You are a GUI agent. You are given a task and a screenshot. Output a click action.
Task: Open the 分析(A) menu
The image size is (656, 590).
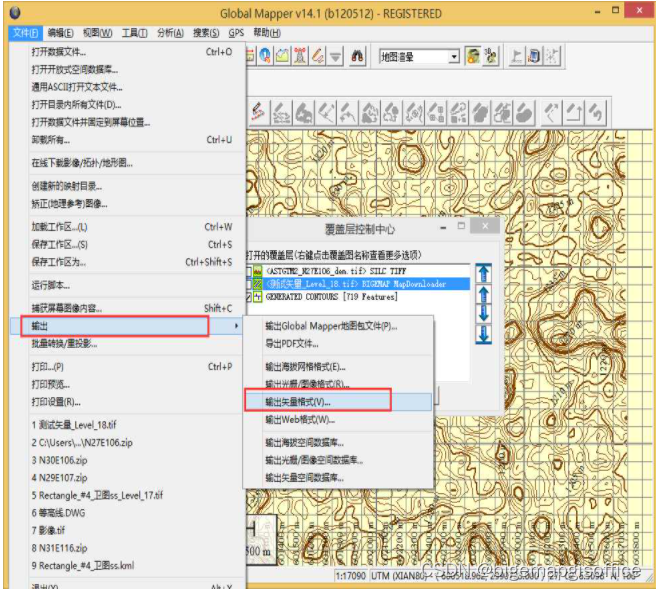click(170, 33)
